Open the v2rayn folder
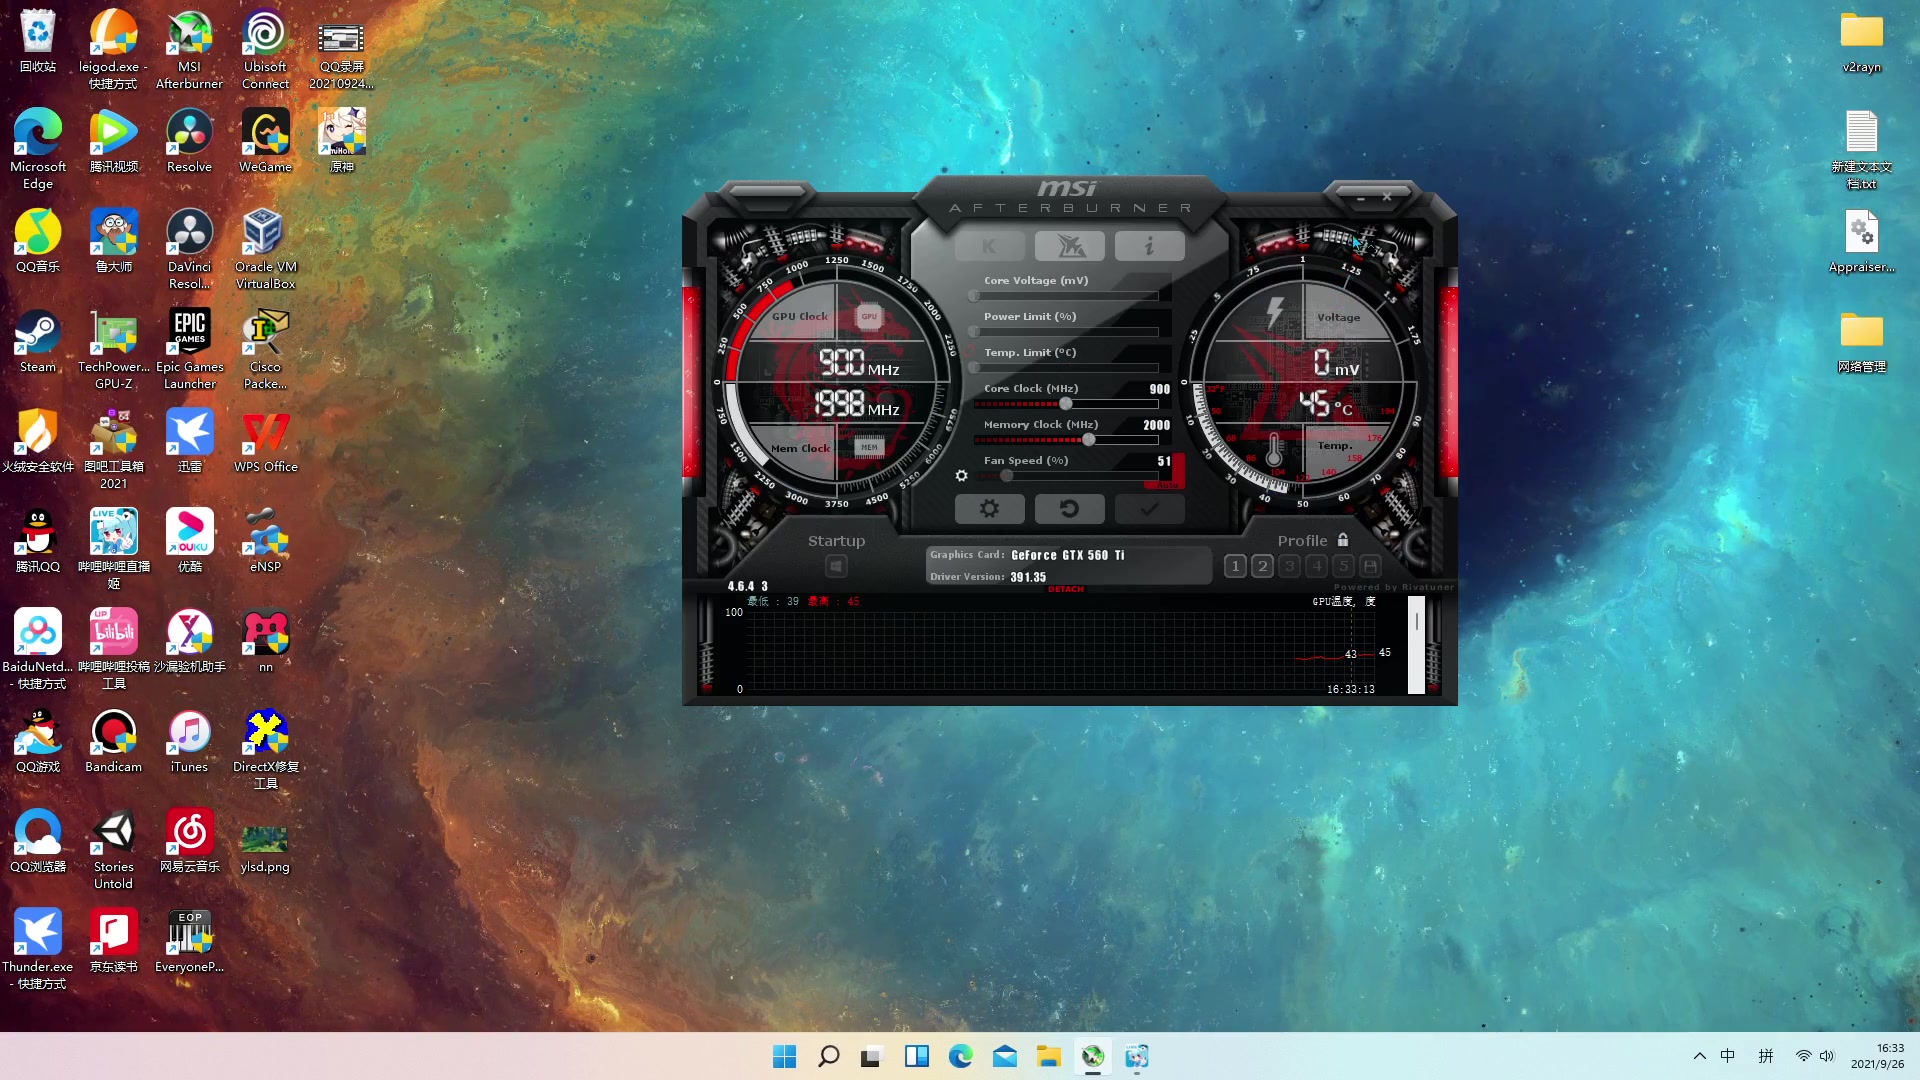Screen dimensions: 1920x1080 [x=1862, y=42]
